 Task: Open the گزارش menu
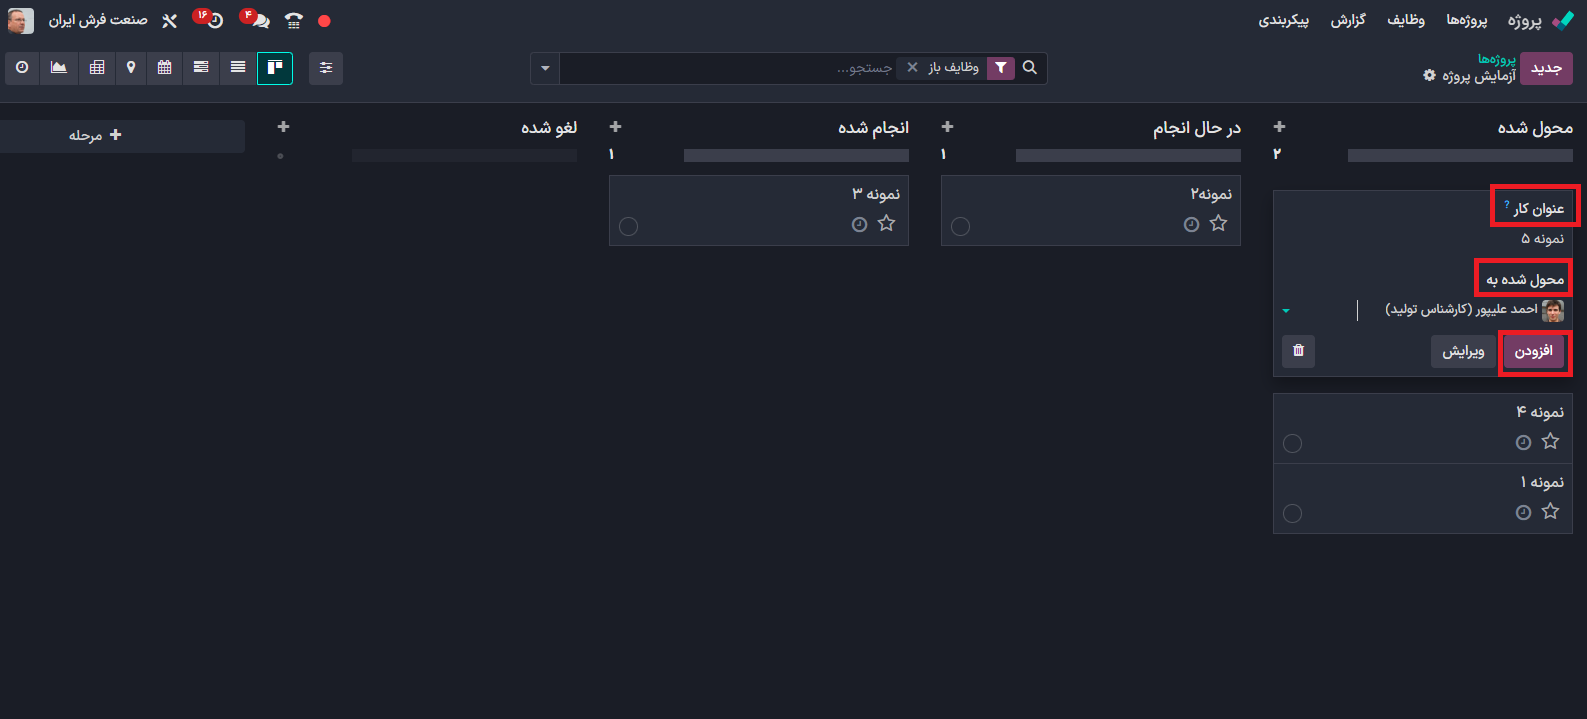1347,20
